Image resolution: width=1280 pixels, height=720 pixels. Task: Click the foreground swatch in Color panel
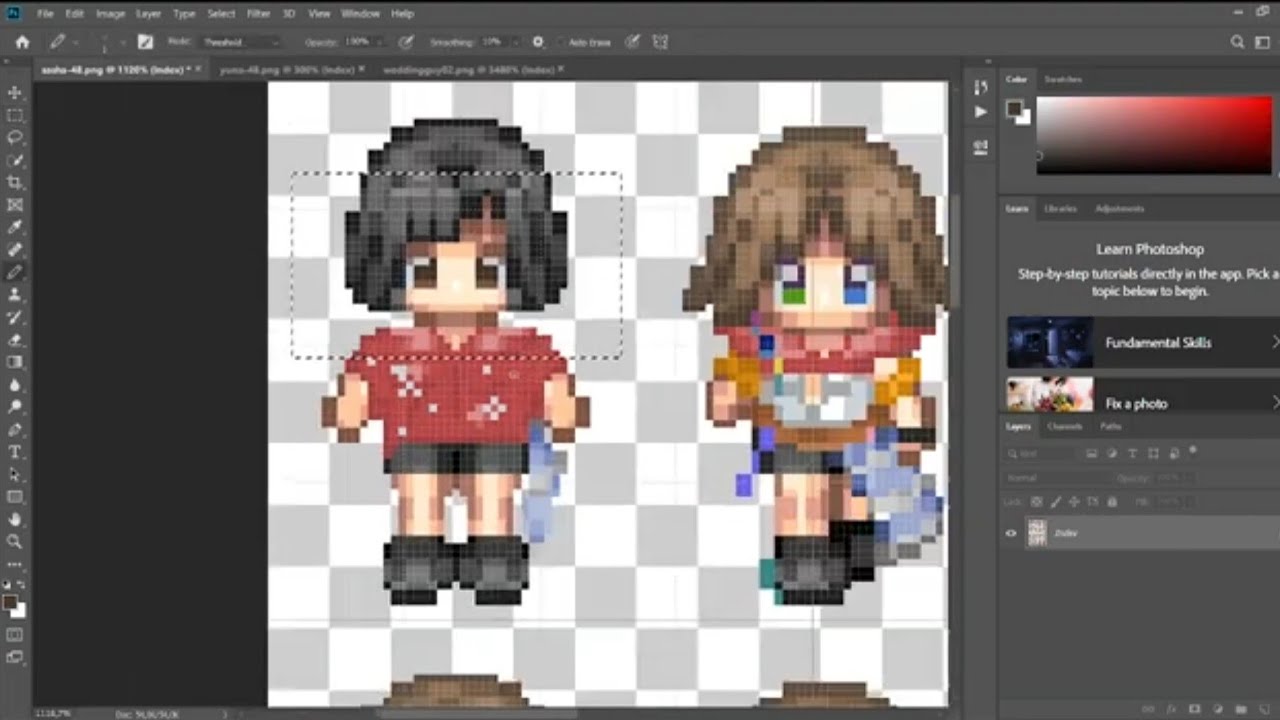click(1013, 107)
